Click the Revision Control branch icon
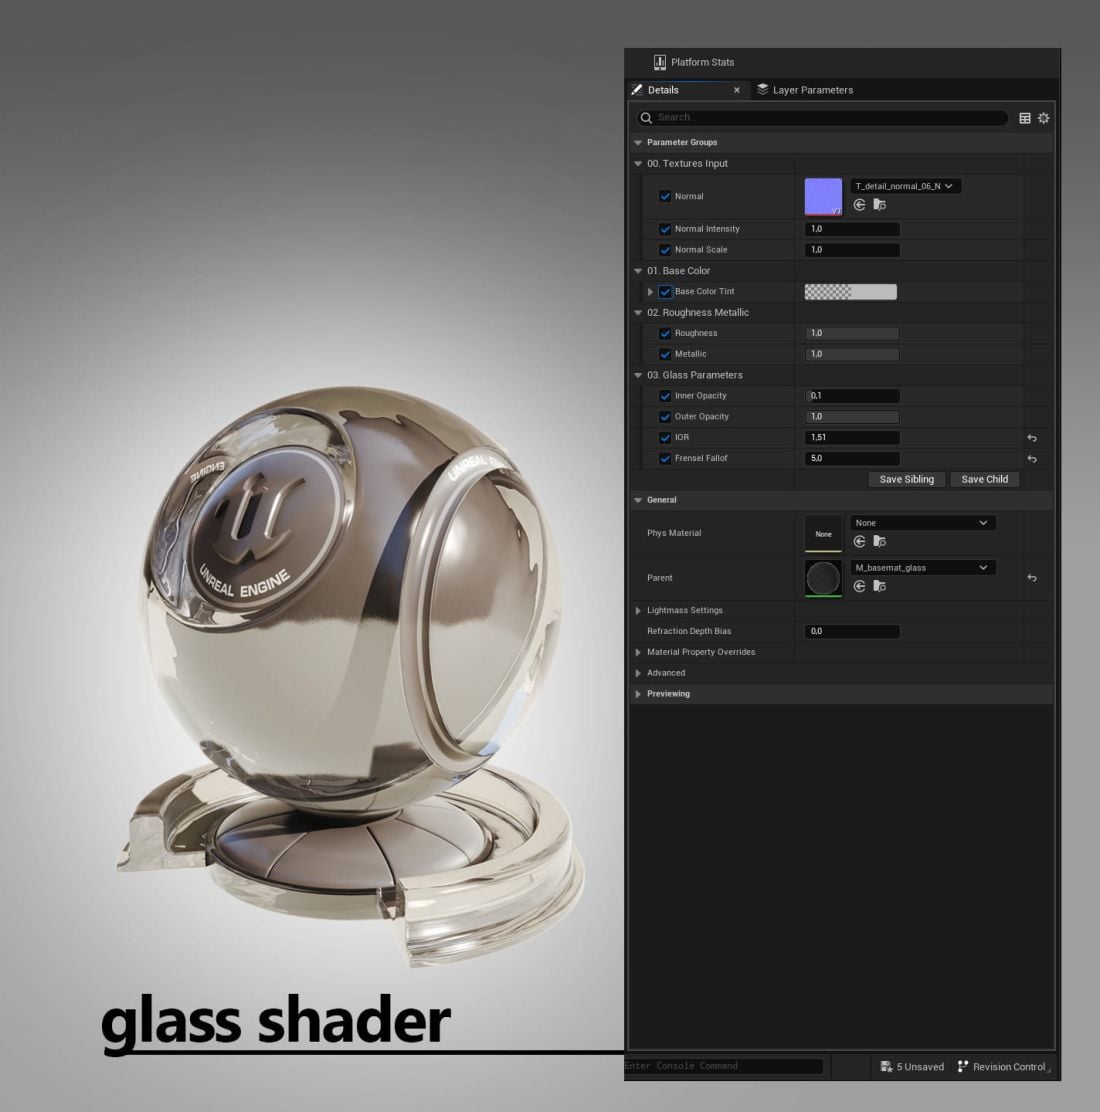The width and height of the screenshot is (1100, 1112). click(x=962, y=1067)
